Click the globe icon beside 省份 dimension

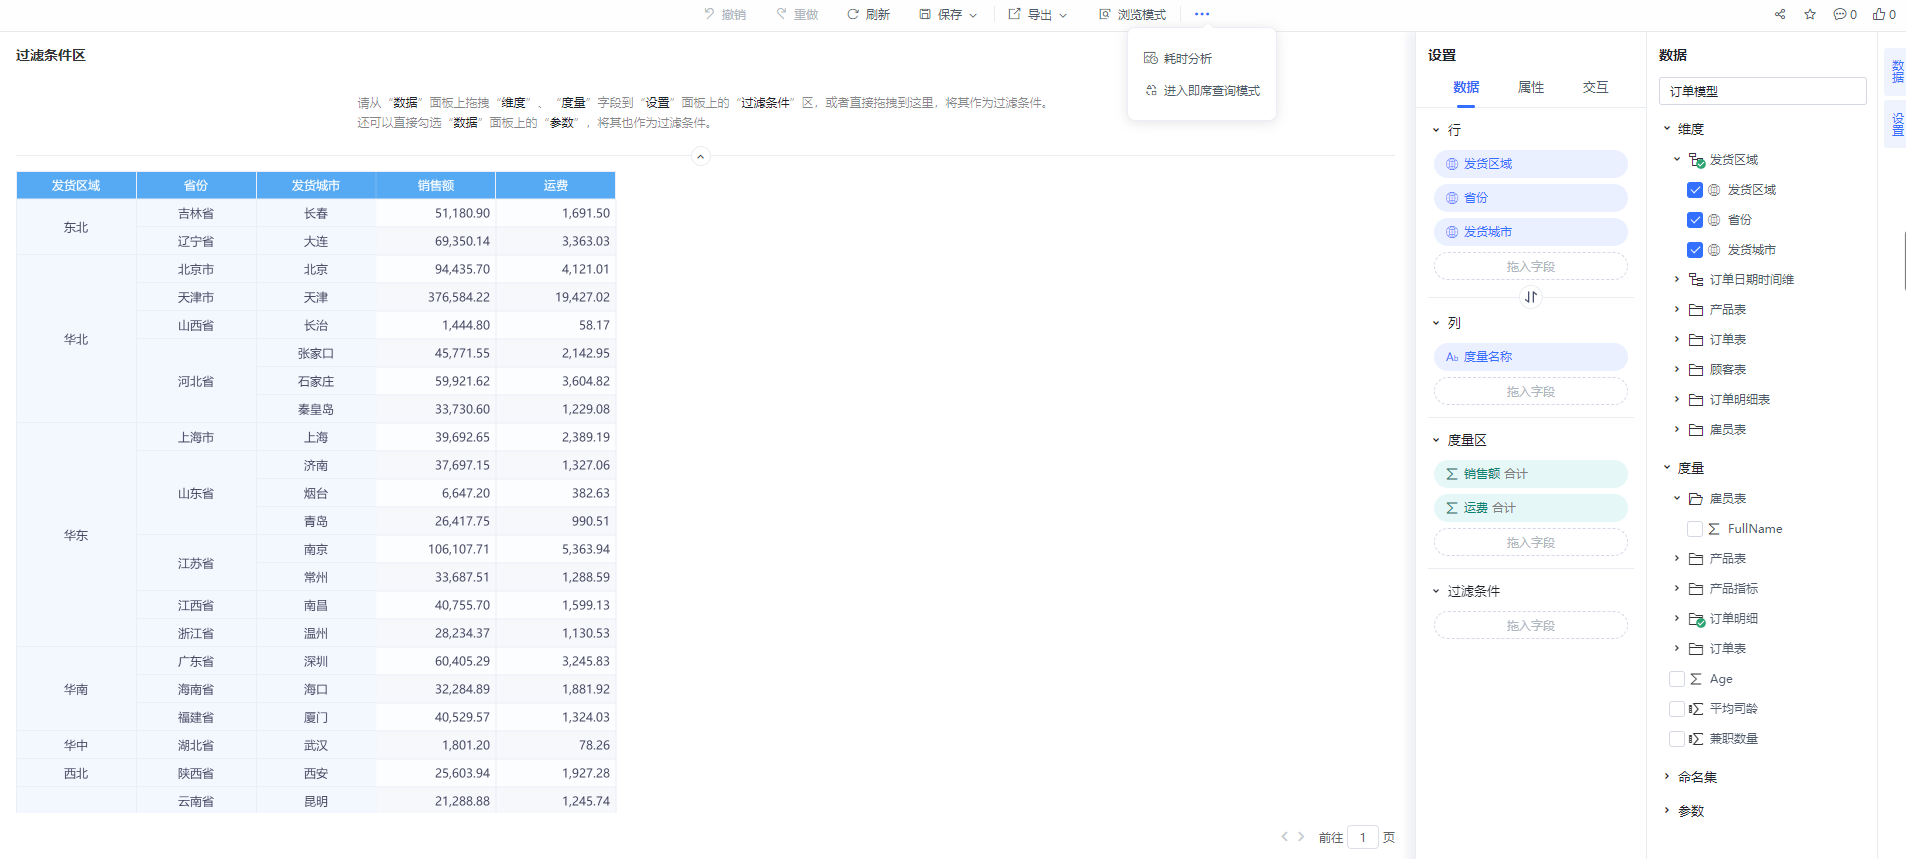1714,220
